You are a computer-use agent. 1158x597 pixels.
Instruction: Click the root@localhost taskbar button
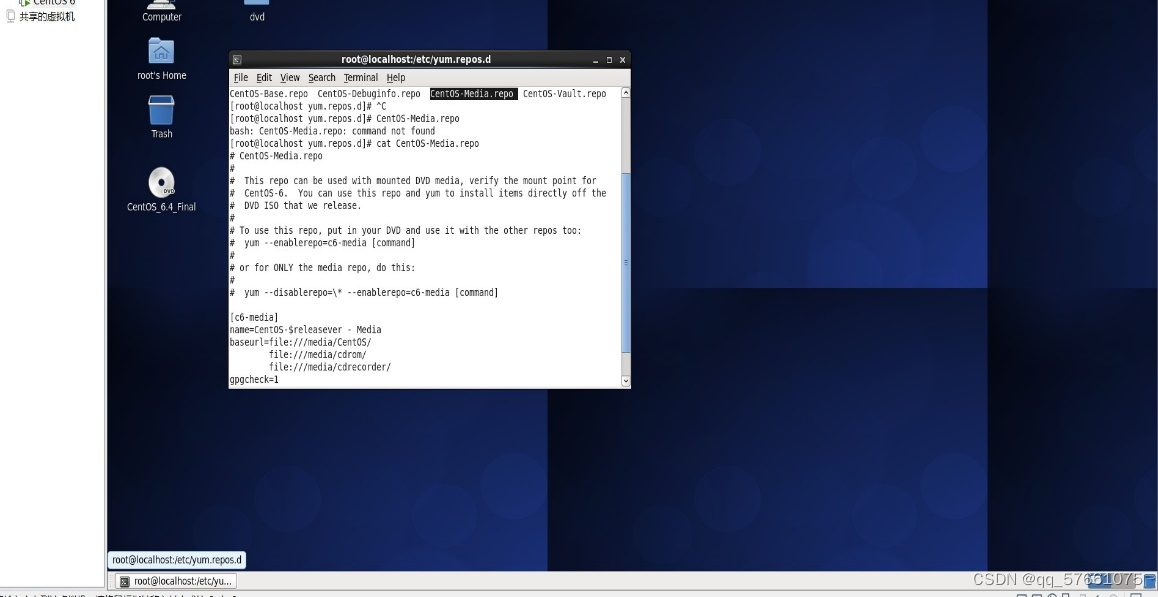pyautogui.click(x=175, y=580)
